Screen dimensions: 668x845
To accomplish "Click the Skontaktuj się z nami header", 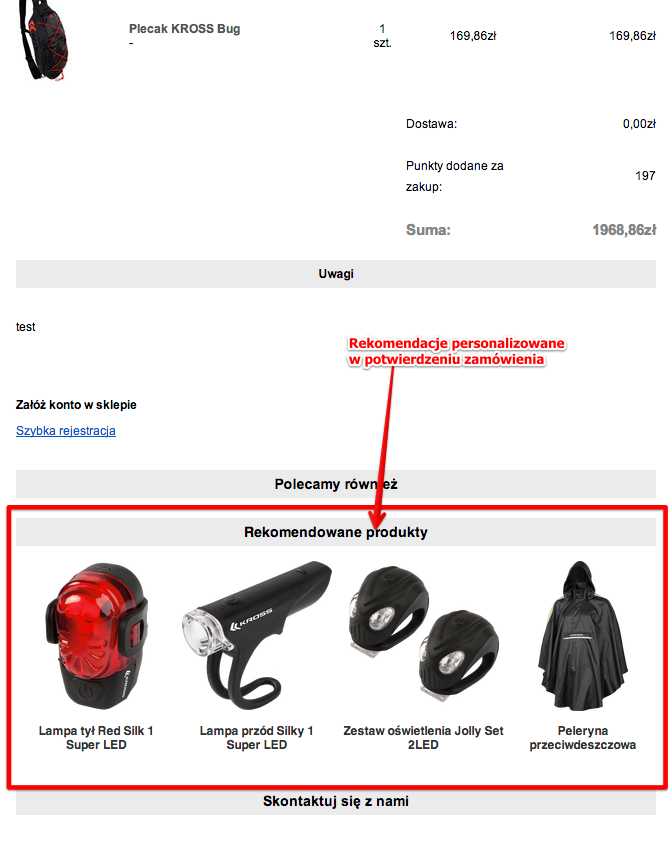I will pyautogui.click(x=336, y=801).
